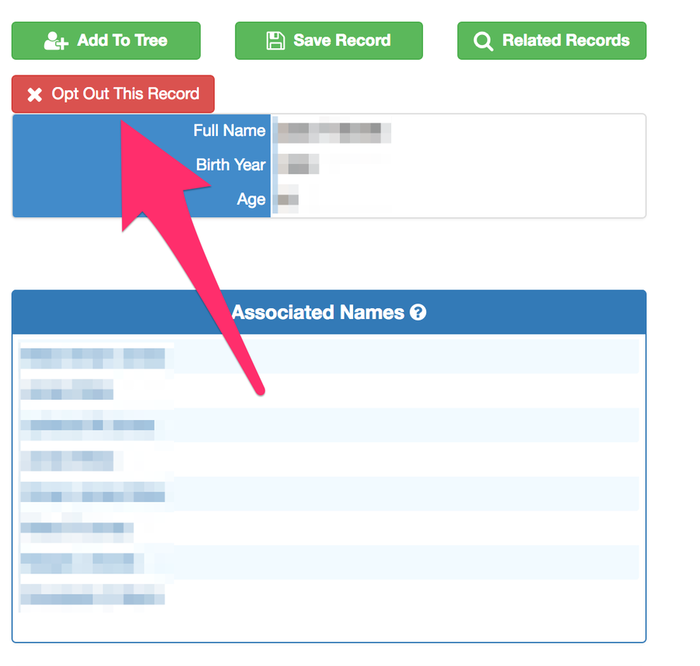Click the help question mark beside Associated Names
This screenshot has width=700, height=666.
(418, 312)
